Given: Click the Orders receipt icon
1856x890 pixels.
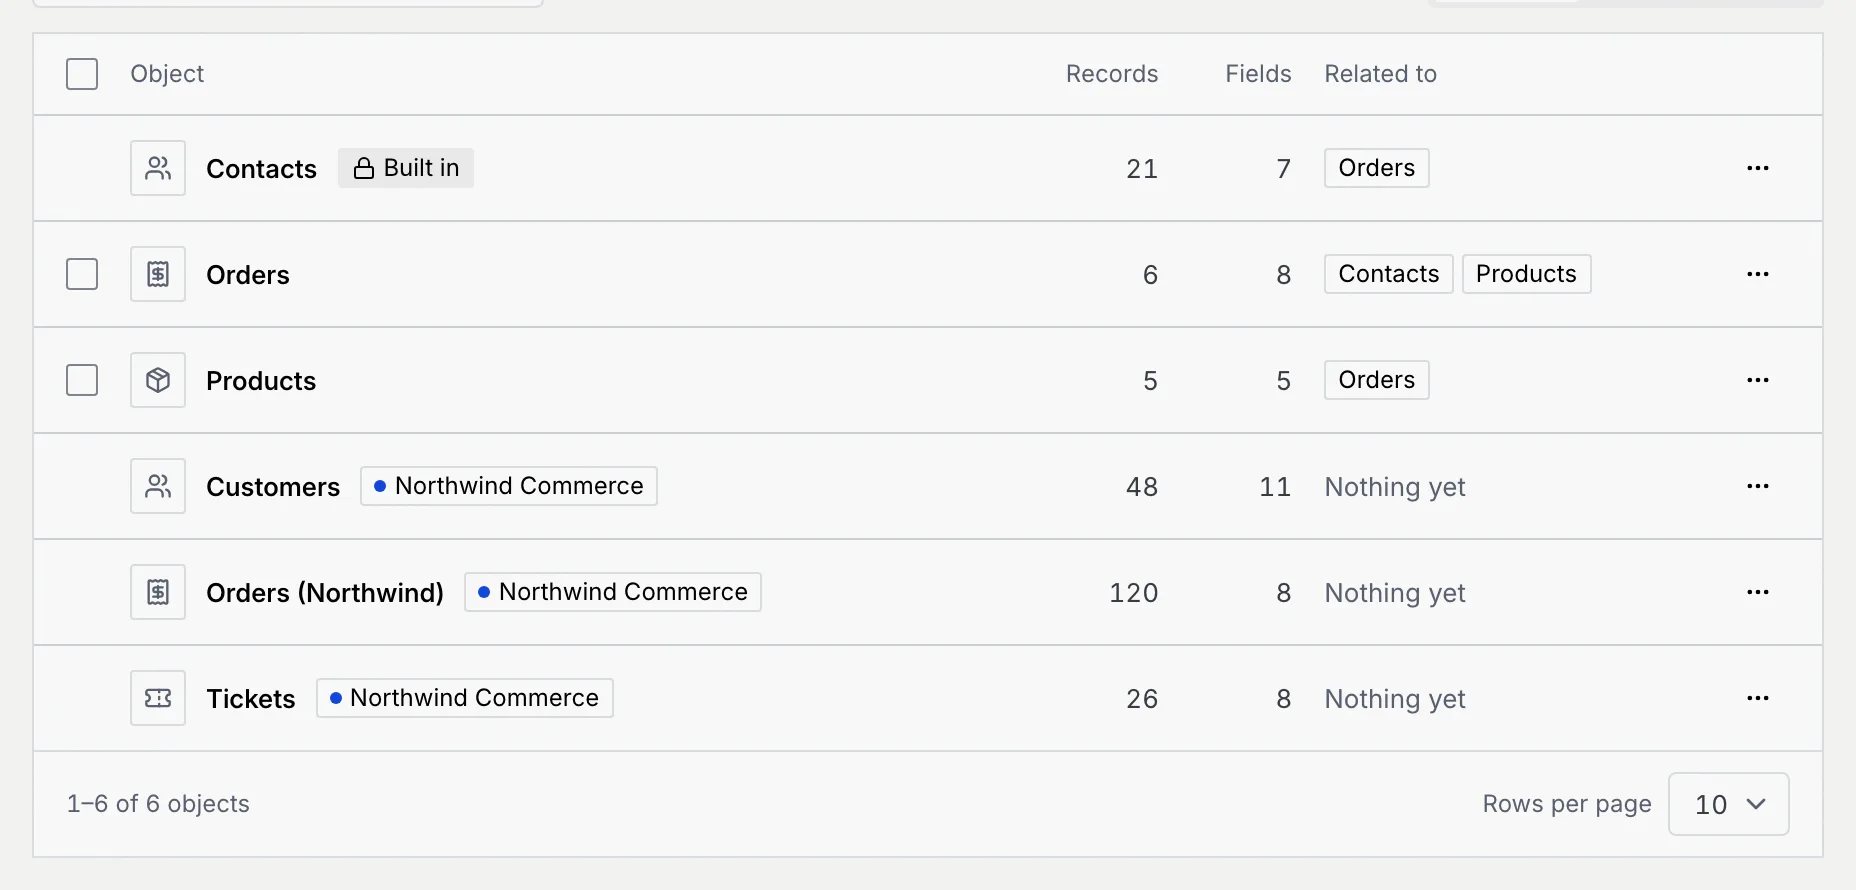Looking at the screenshot, I should (158, 274).
